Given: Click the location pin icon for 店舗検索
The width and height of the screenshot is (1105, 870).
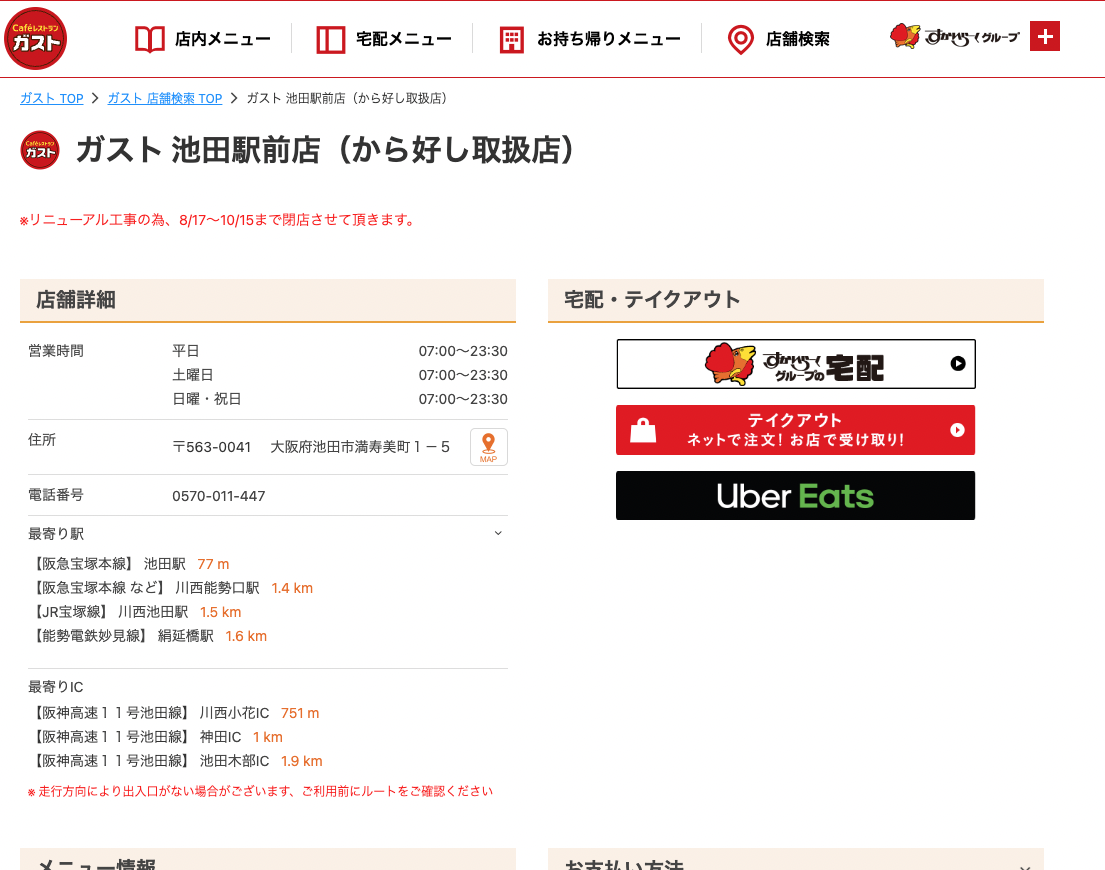Looking at the screenshot, I should click(x=741, y=39).
